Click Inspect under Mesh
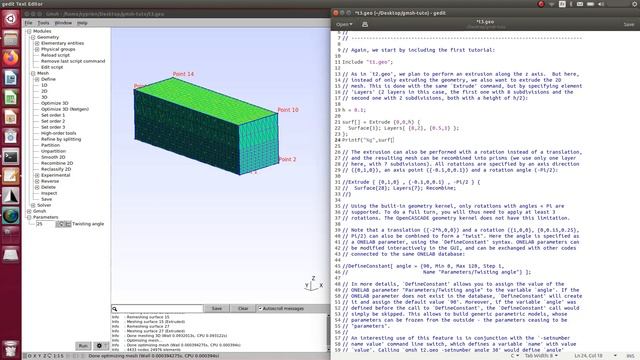Image resolution: width=640 pixels, height=360 pixels. [x=49, y=193]
